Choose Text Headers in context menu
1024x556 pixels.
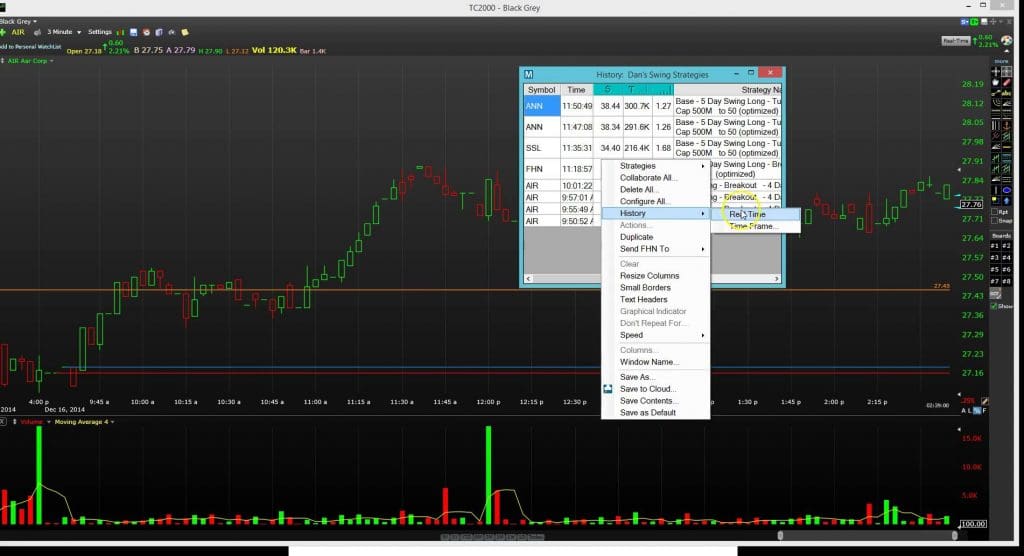pyautogui.click(x=656, y=299)
